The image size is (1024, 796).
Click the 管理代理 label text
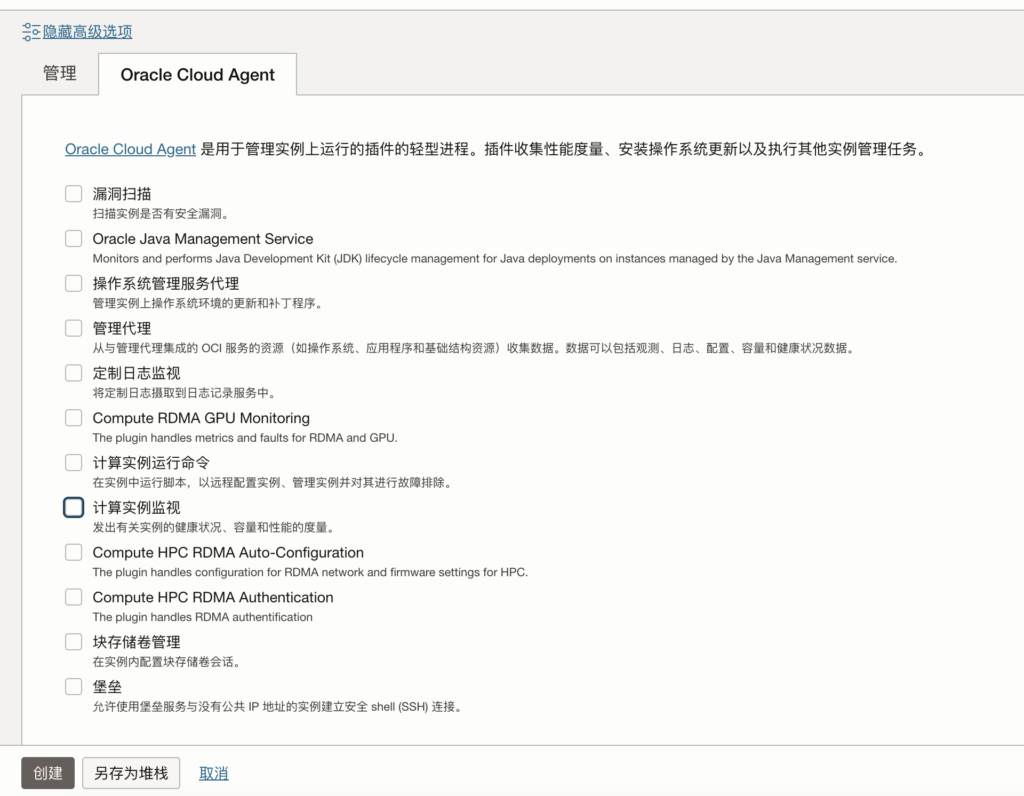[121, 328]
